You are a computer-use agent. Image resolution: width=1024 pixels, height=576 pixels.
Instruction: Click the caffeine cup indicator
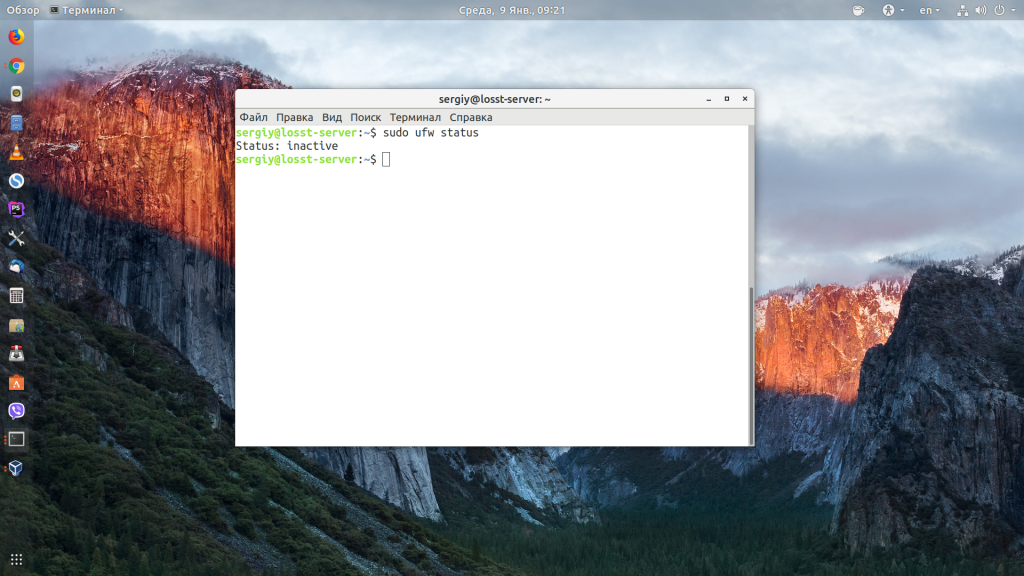click(x=859, y=11)
